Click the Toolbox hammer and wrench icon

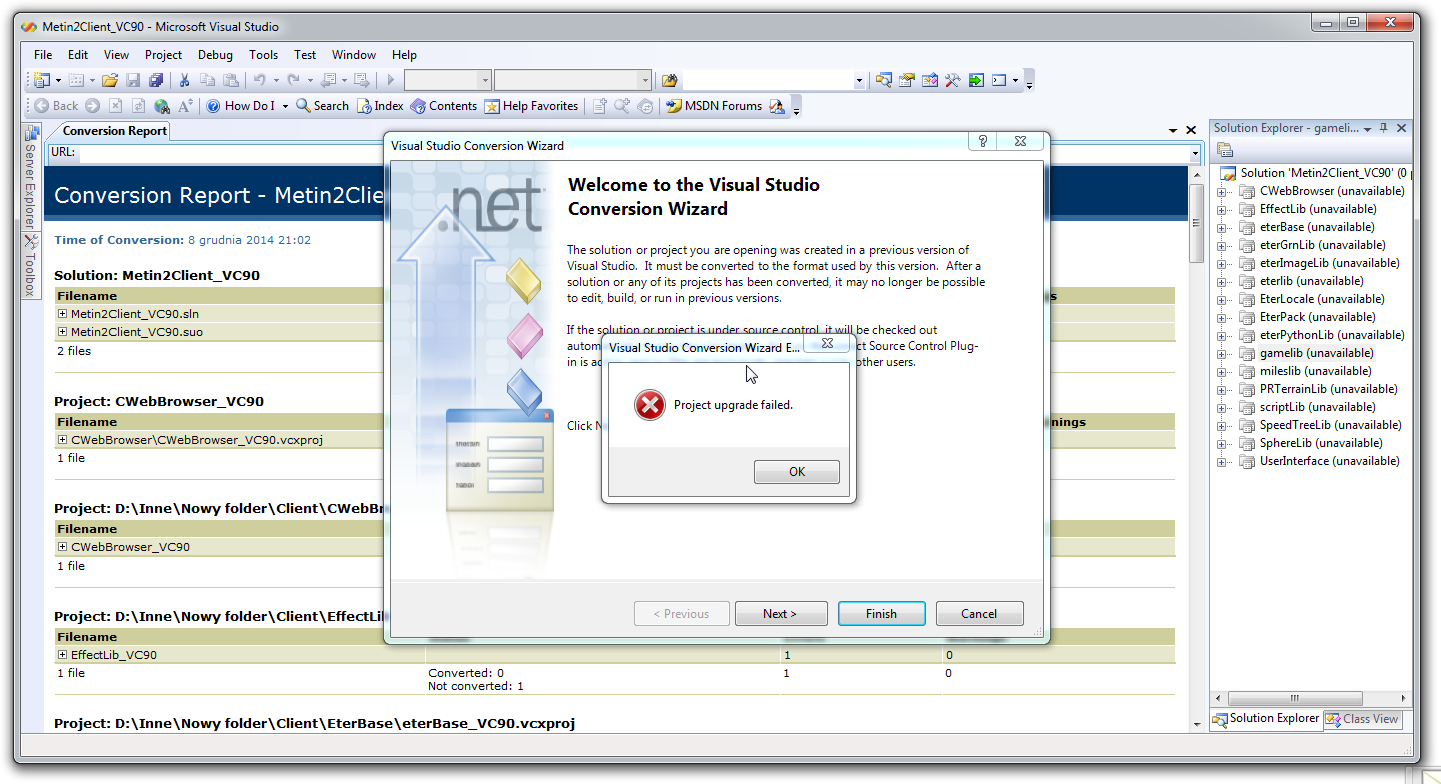953,80
